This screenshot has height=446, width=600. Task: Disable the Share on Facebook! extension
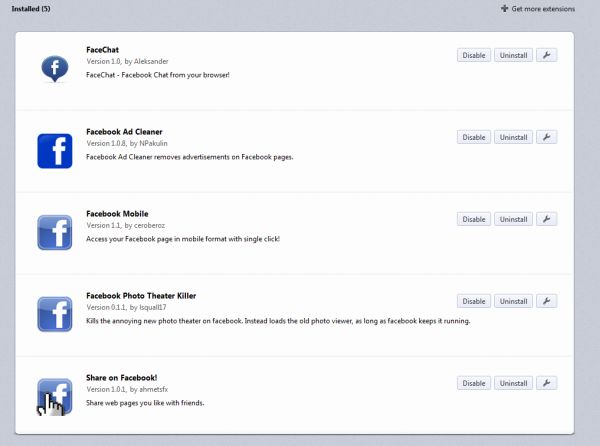point(474,383)
